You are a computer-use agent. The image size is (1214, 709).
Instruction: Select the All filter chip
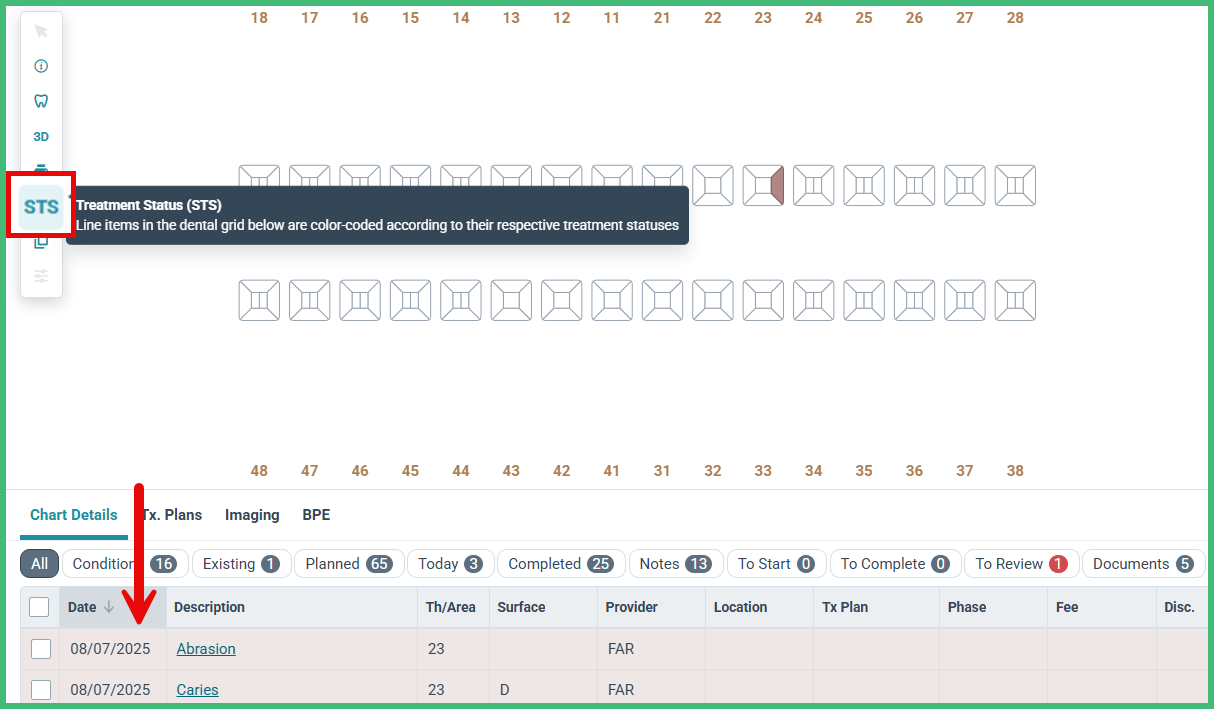coord(39,563)
